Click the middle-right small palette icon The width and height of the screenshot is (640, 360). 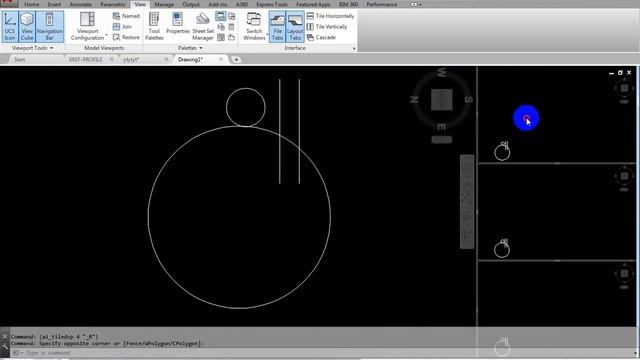point(231,27)
